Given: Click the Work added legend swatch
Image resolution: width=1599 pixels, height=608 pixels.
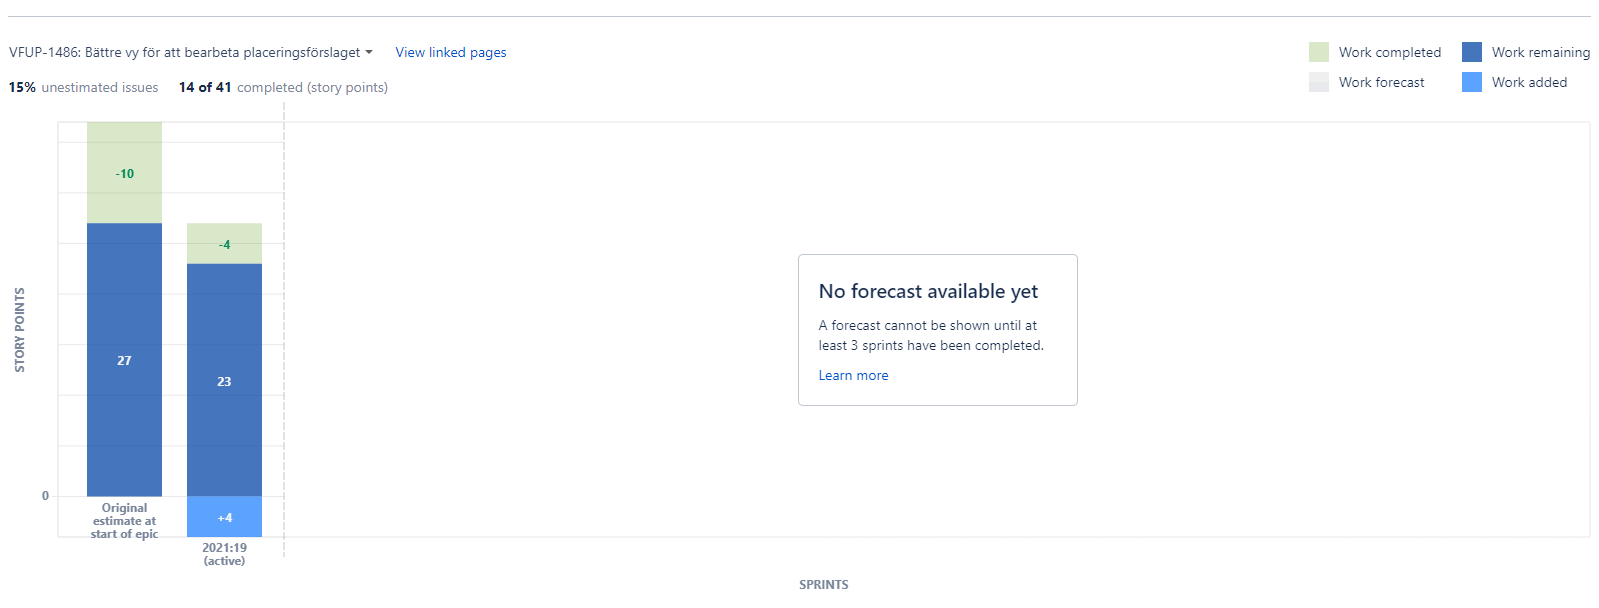Looking at the screenshot, I should [x=1472, y=82].
